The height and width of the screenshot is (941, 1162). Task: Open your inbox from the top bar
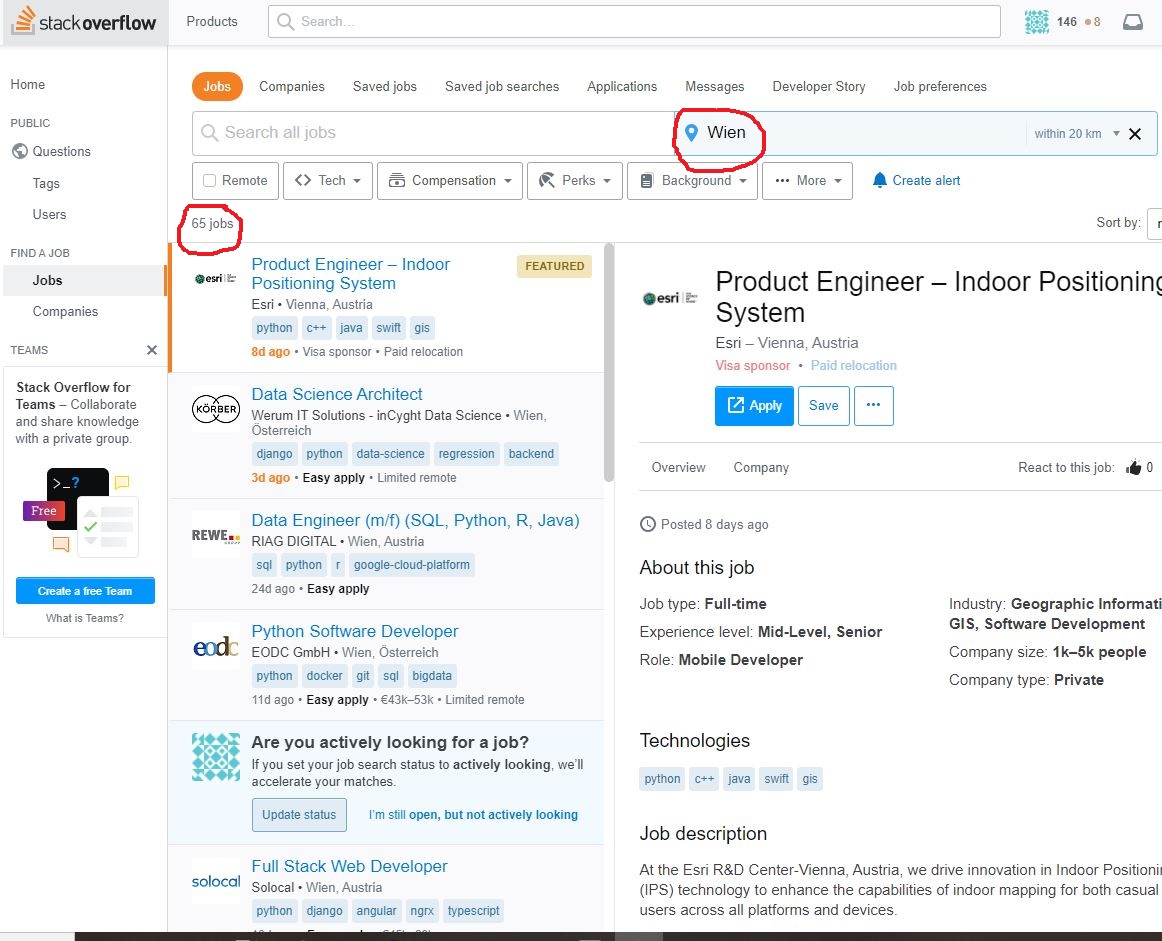1133,20
